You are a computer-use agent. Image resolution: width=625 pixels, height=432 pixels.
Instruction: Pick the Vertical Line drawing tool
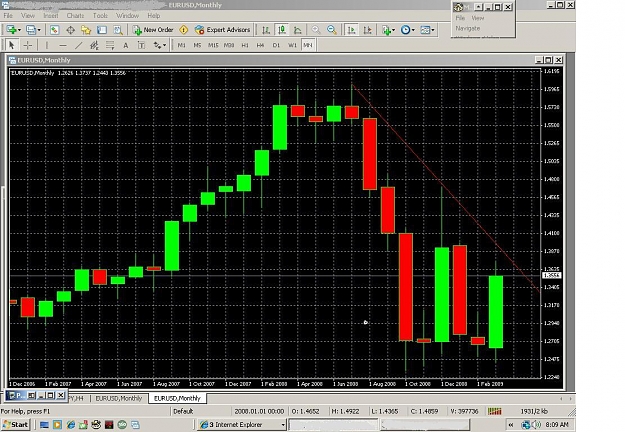[47, 45]
